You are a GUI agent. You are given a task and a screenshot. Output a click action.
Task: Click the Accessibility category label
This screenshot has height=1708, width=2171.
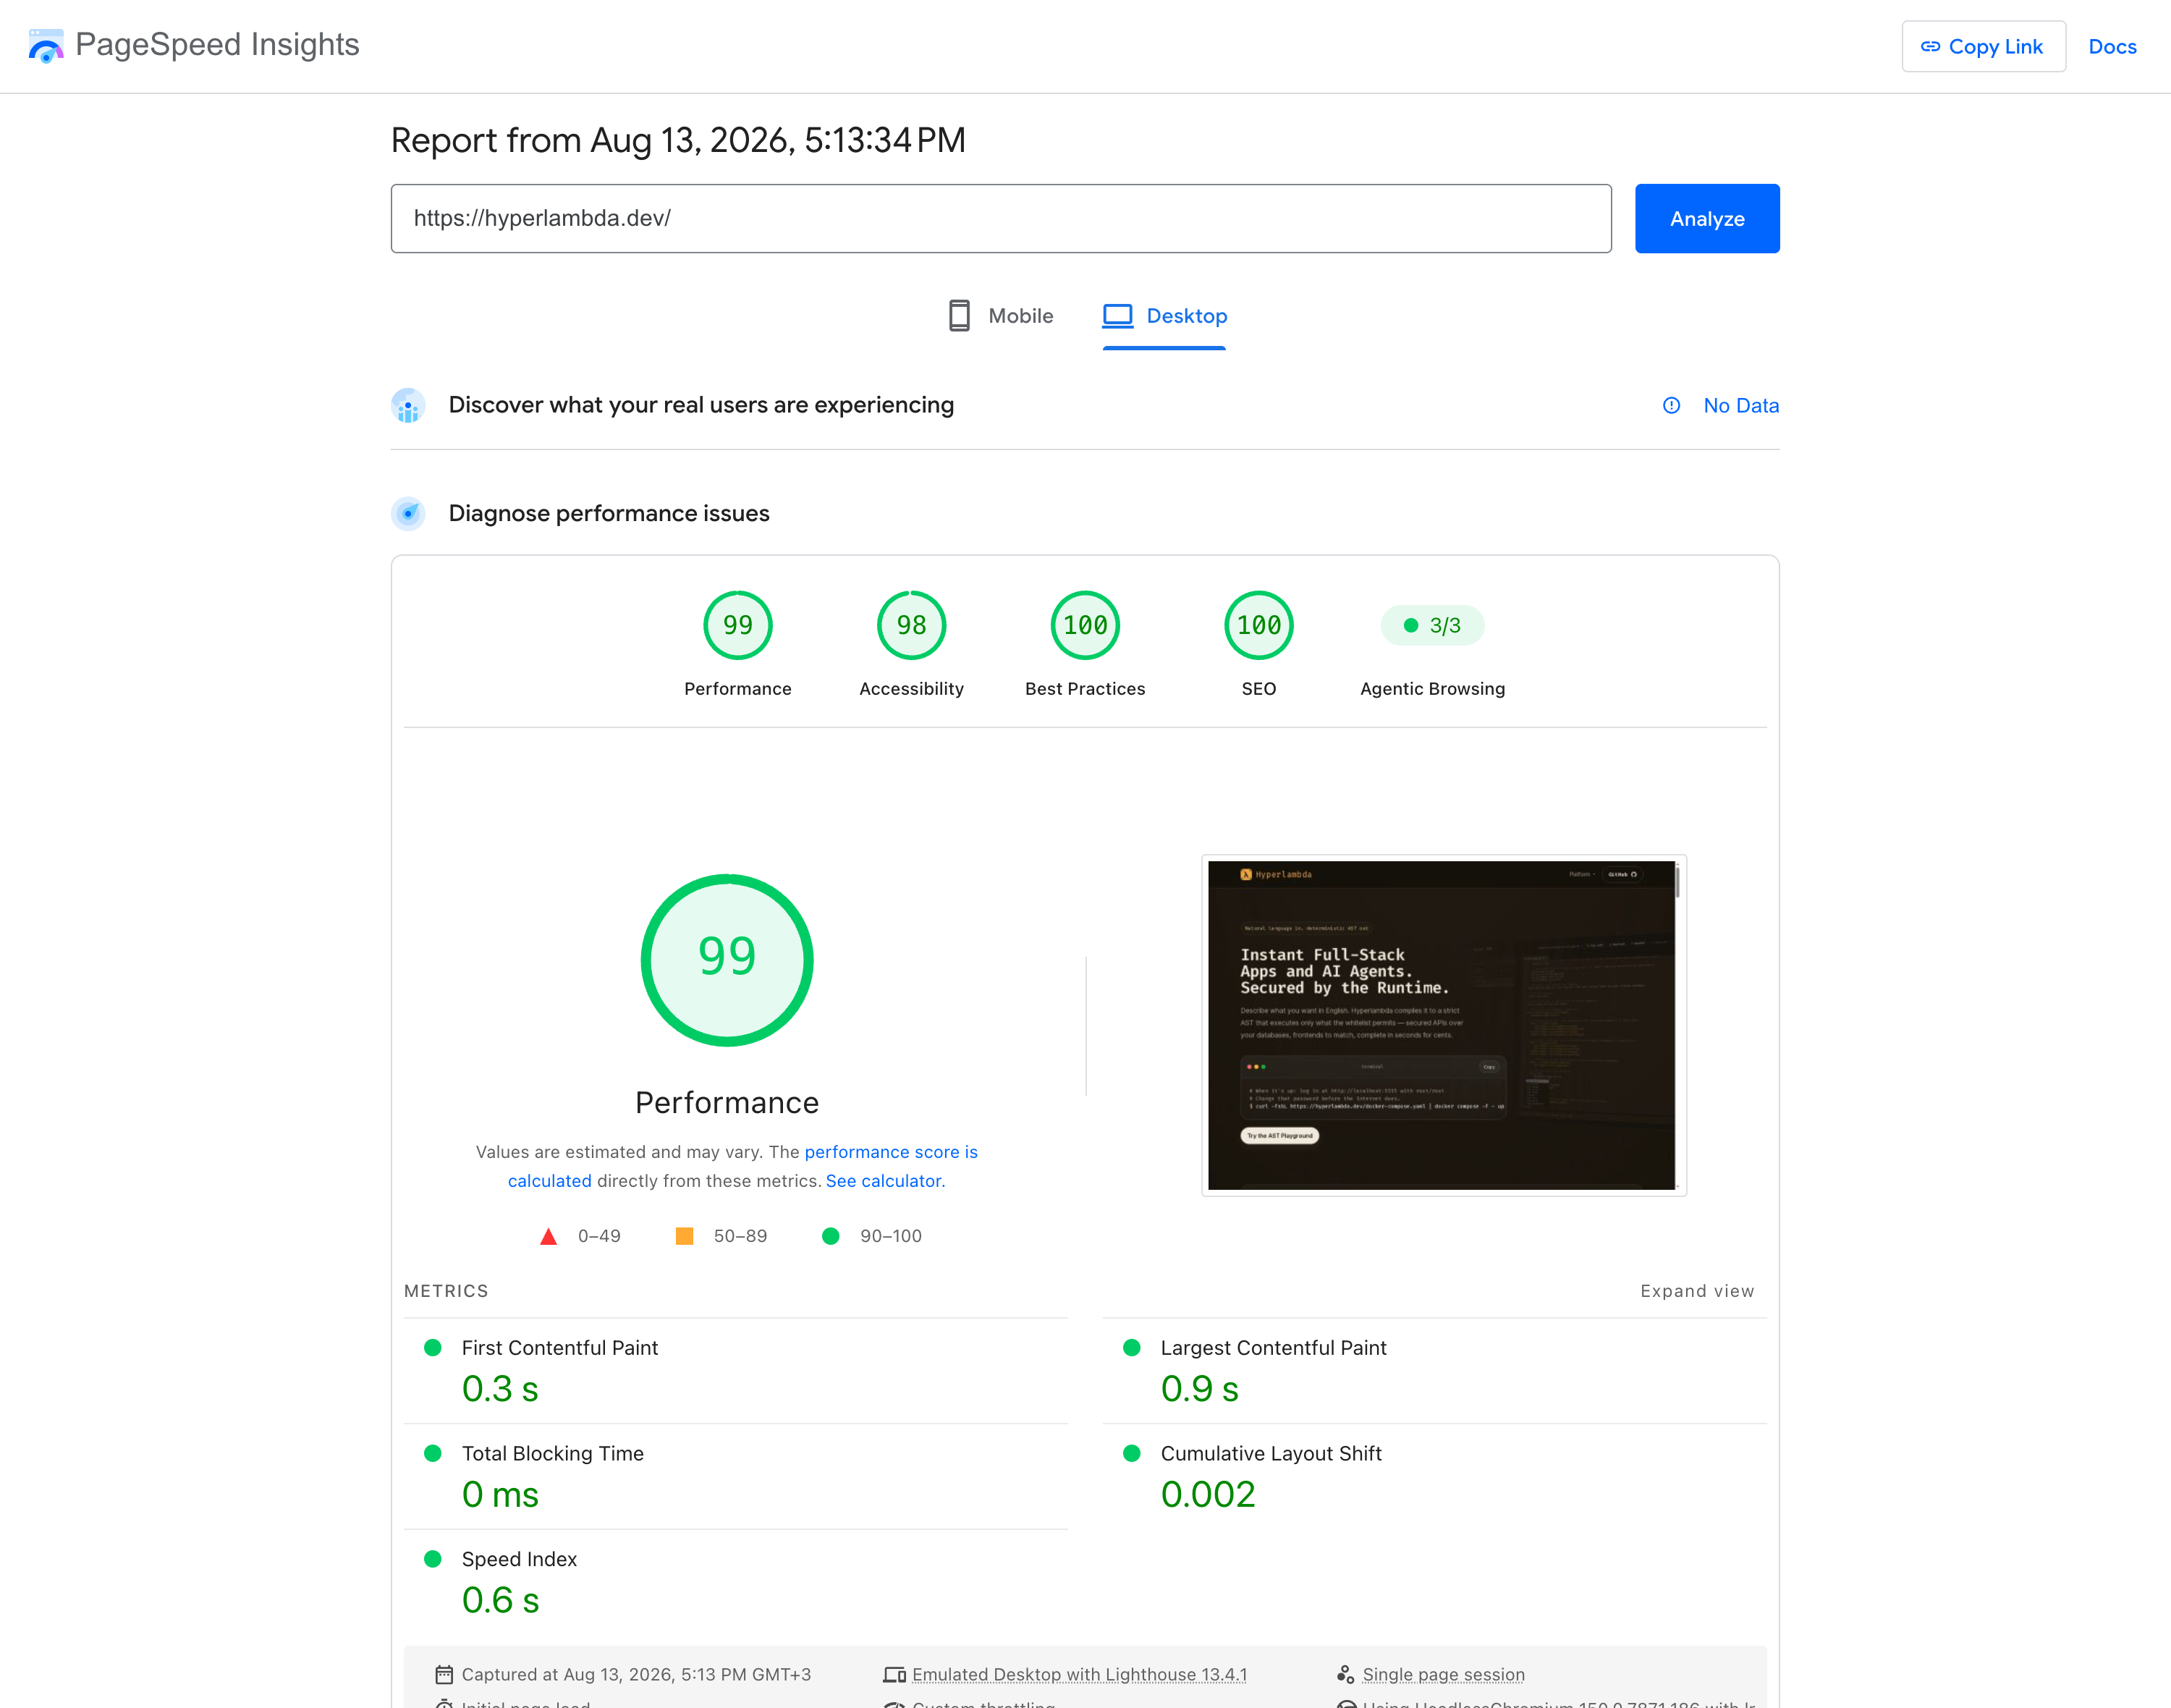[911, 689]
